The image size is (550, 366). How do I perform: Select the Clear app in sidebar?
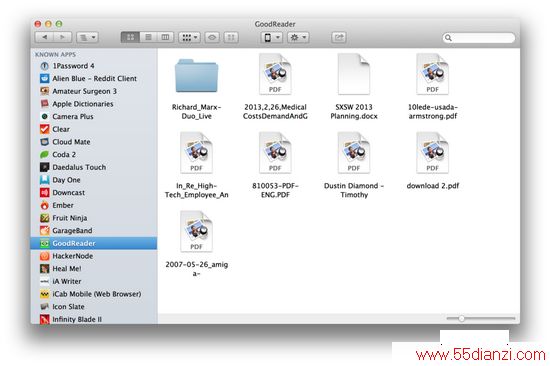pos(94,129)
